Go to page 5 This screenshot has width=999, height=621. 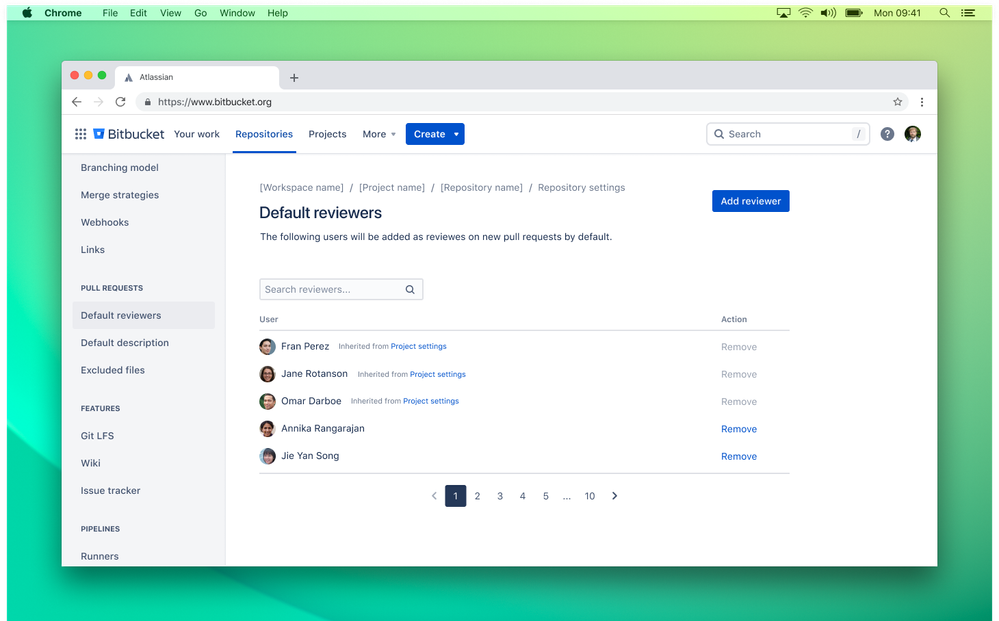(x=545, y=496)
